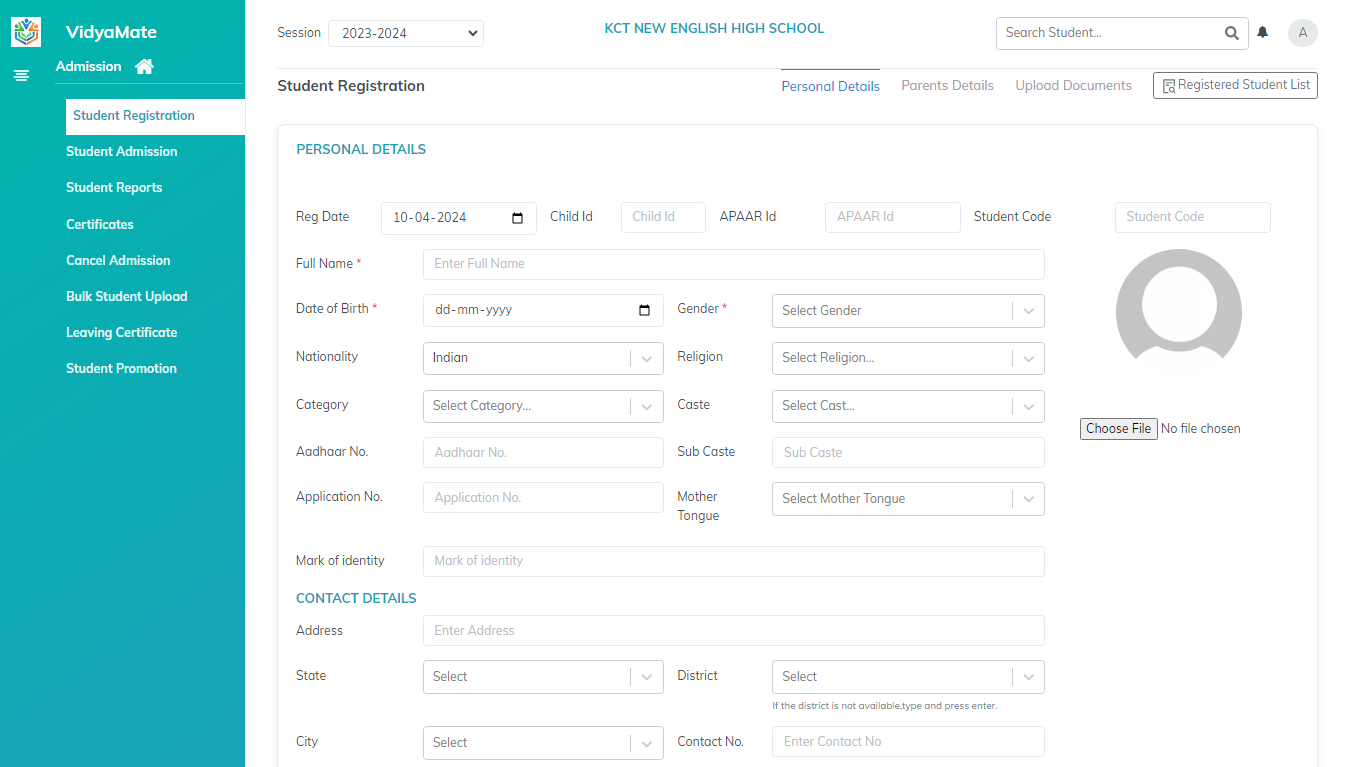Click the student photo placeholder avatar
1348x767 pixels.
(1178, 311)
